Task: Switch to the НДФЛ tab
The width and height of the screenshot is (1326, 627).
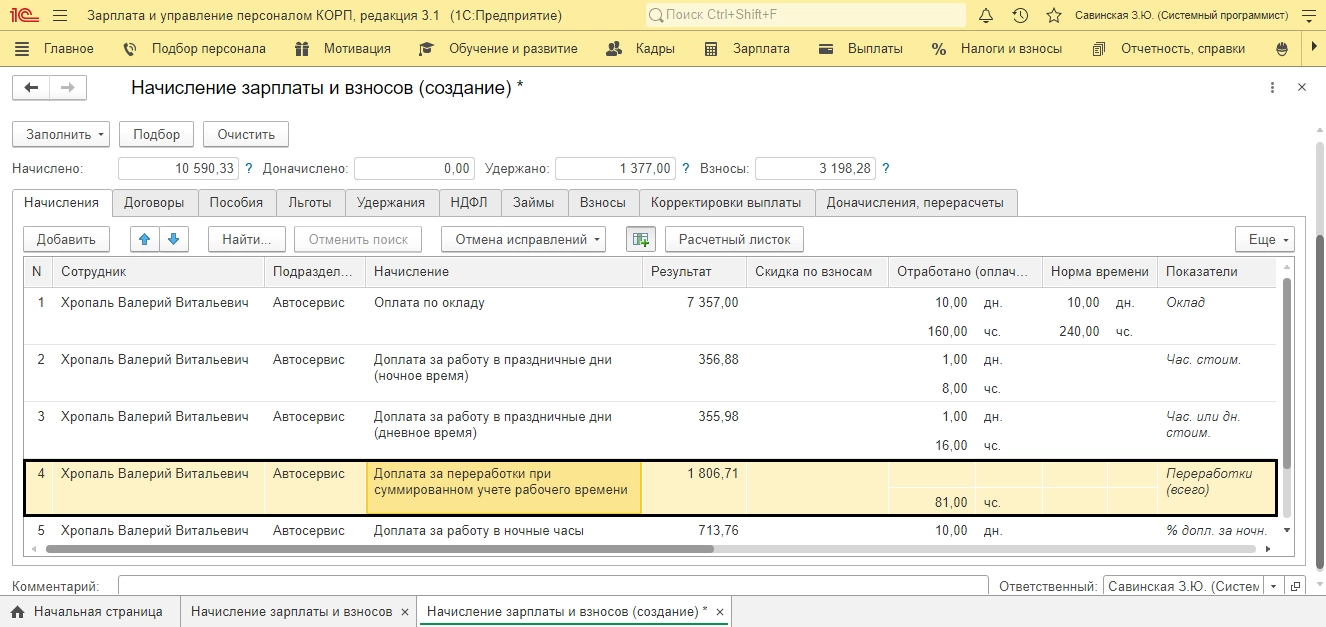Action: 469,202
